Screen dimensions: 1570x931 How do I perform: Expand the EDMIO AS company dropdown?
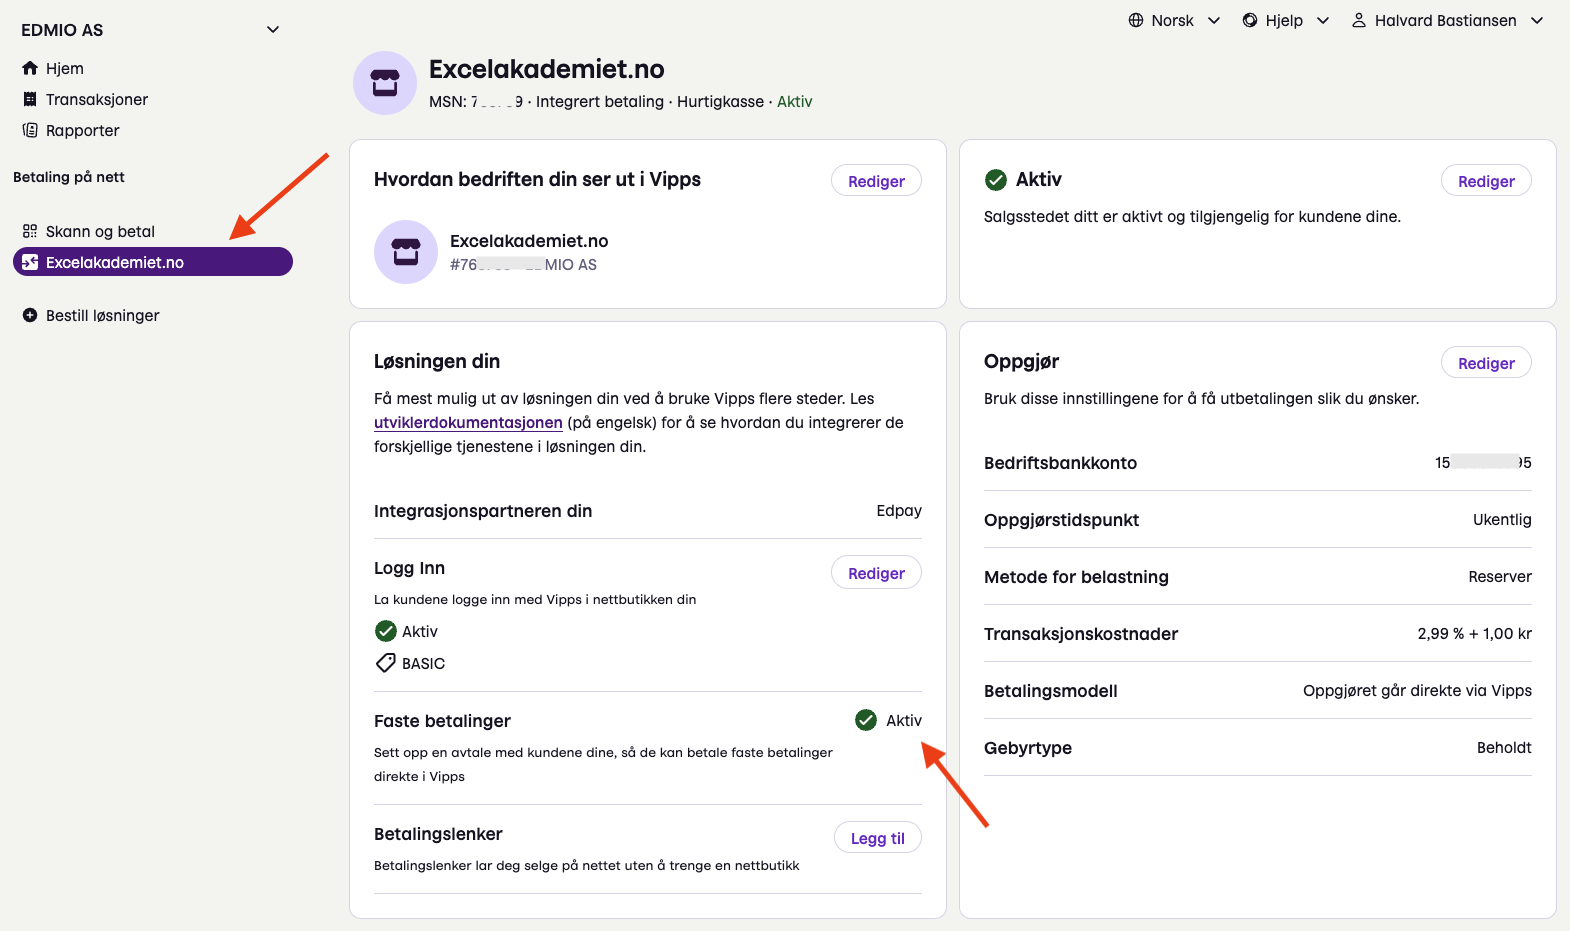click(x=272, y=30)
